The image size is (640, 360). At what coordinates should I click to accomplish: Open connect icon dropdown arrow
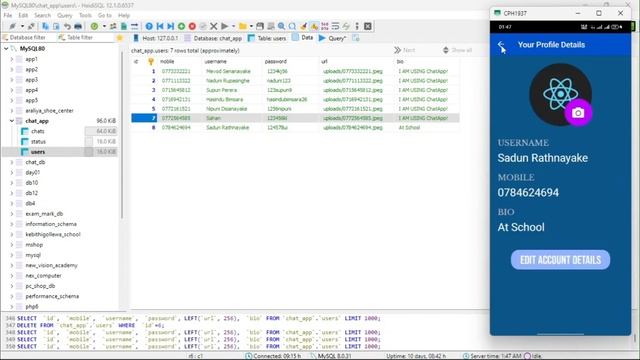pos(22,26)
